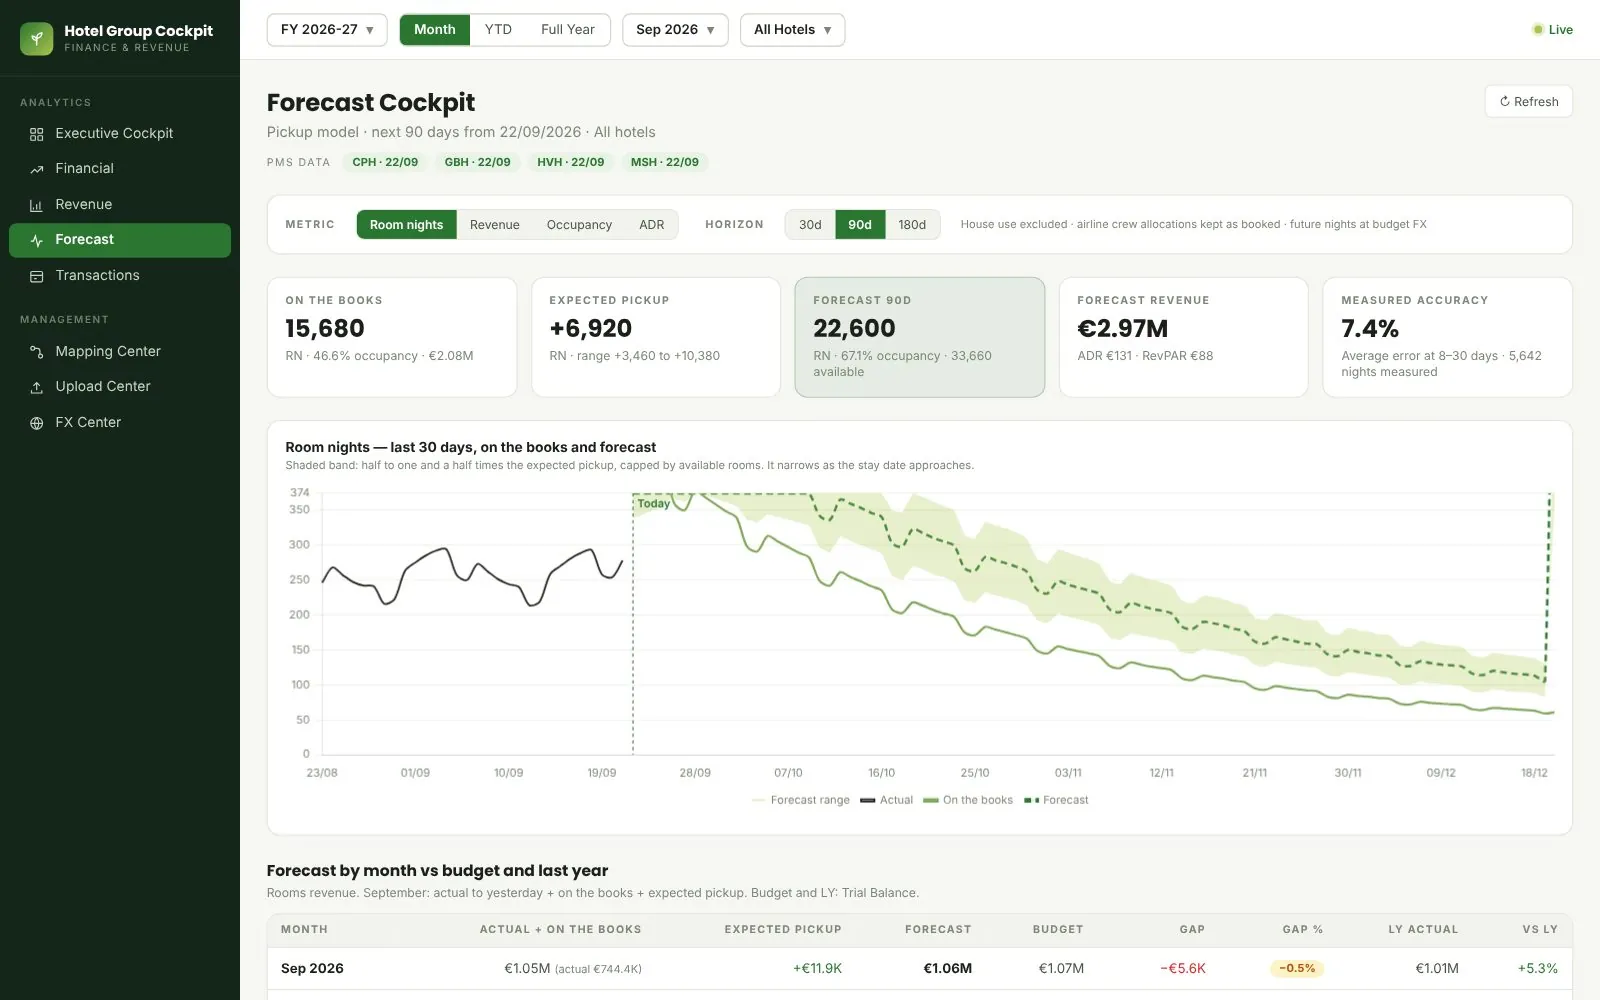This screenshot has height=1000, width=1600.
Task: Switch period to Full Year
Action: point(568,30)
